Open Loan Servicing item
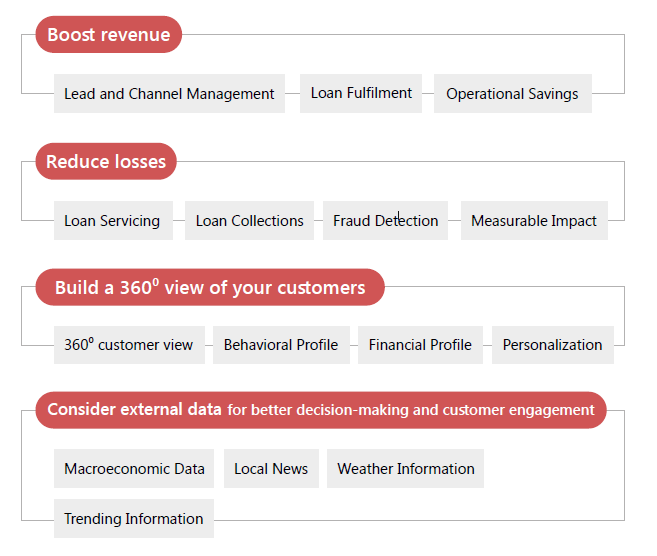 113,220
